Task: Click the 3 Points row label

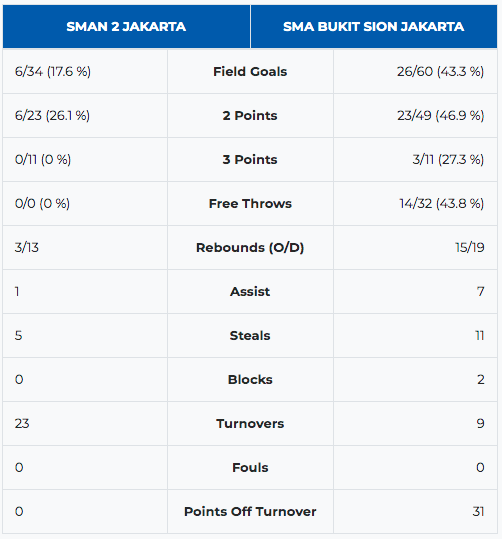Action: click(250, 160)
